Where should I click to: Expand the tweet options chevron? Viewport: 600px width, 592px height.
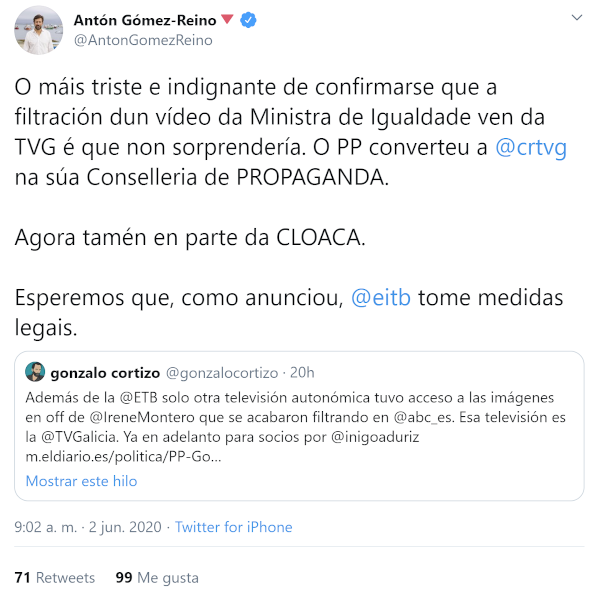pos(577,17)
